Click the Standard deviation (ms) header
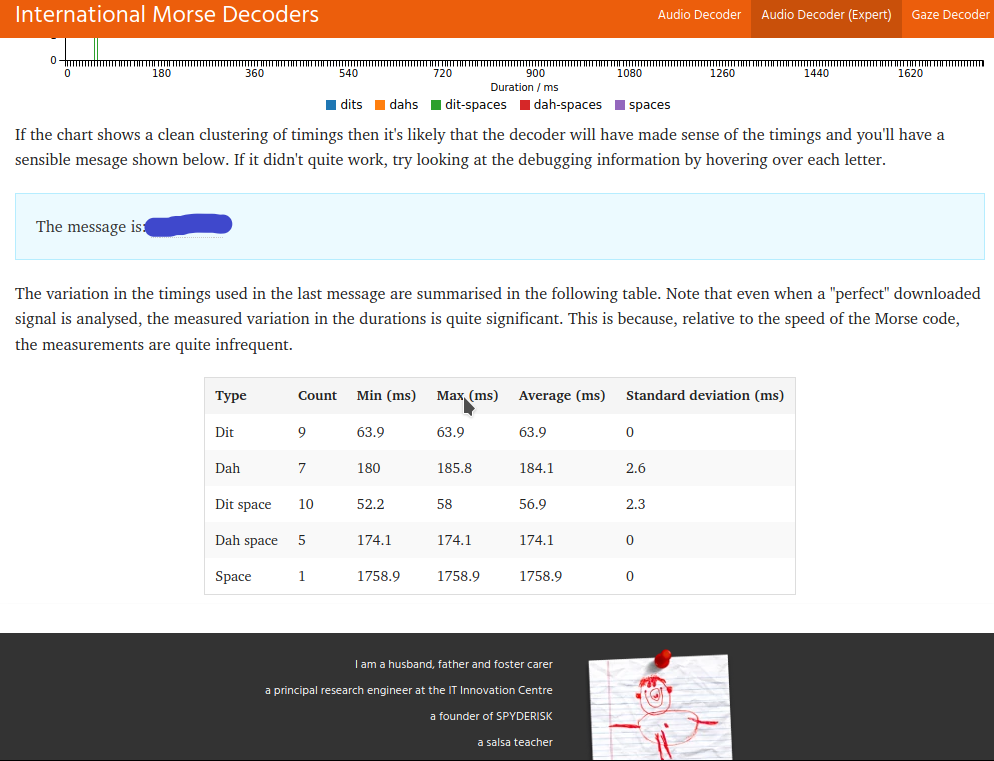The image size is (994, 761). [704, 396]
